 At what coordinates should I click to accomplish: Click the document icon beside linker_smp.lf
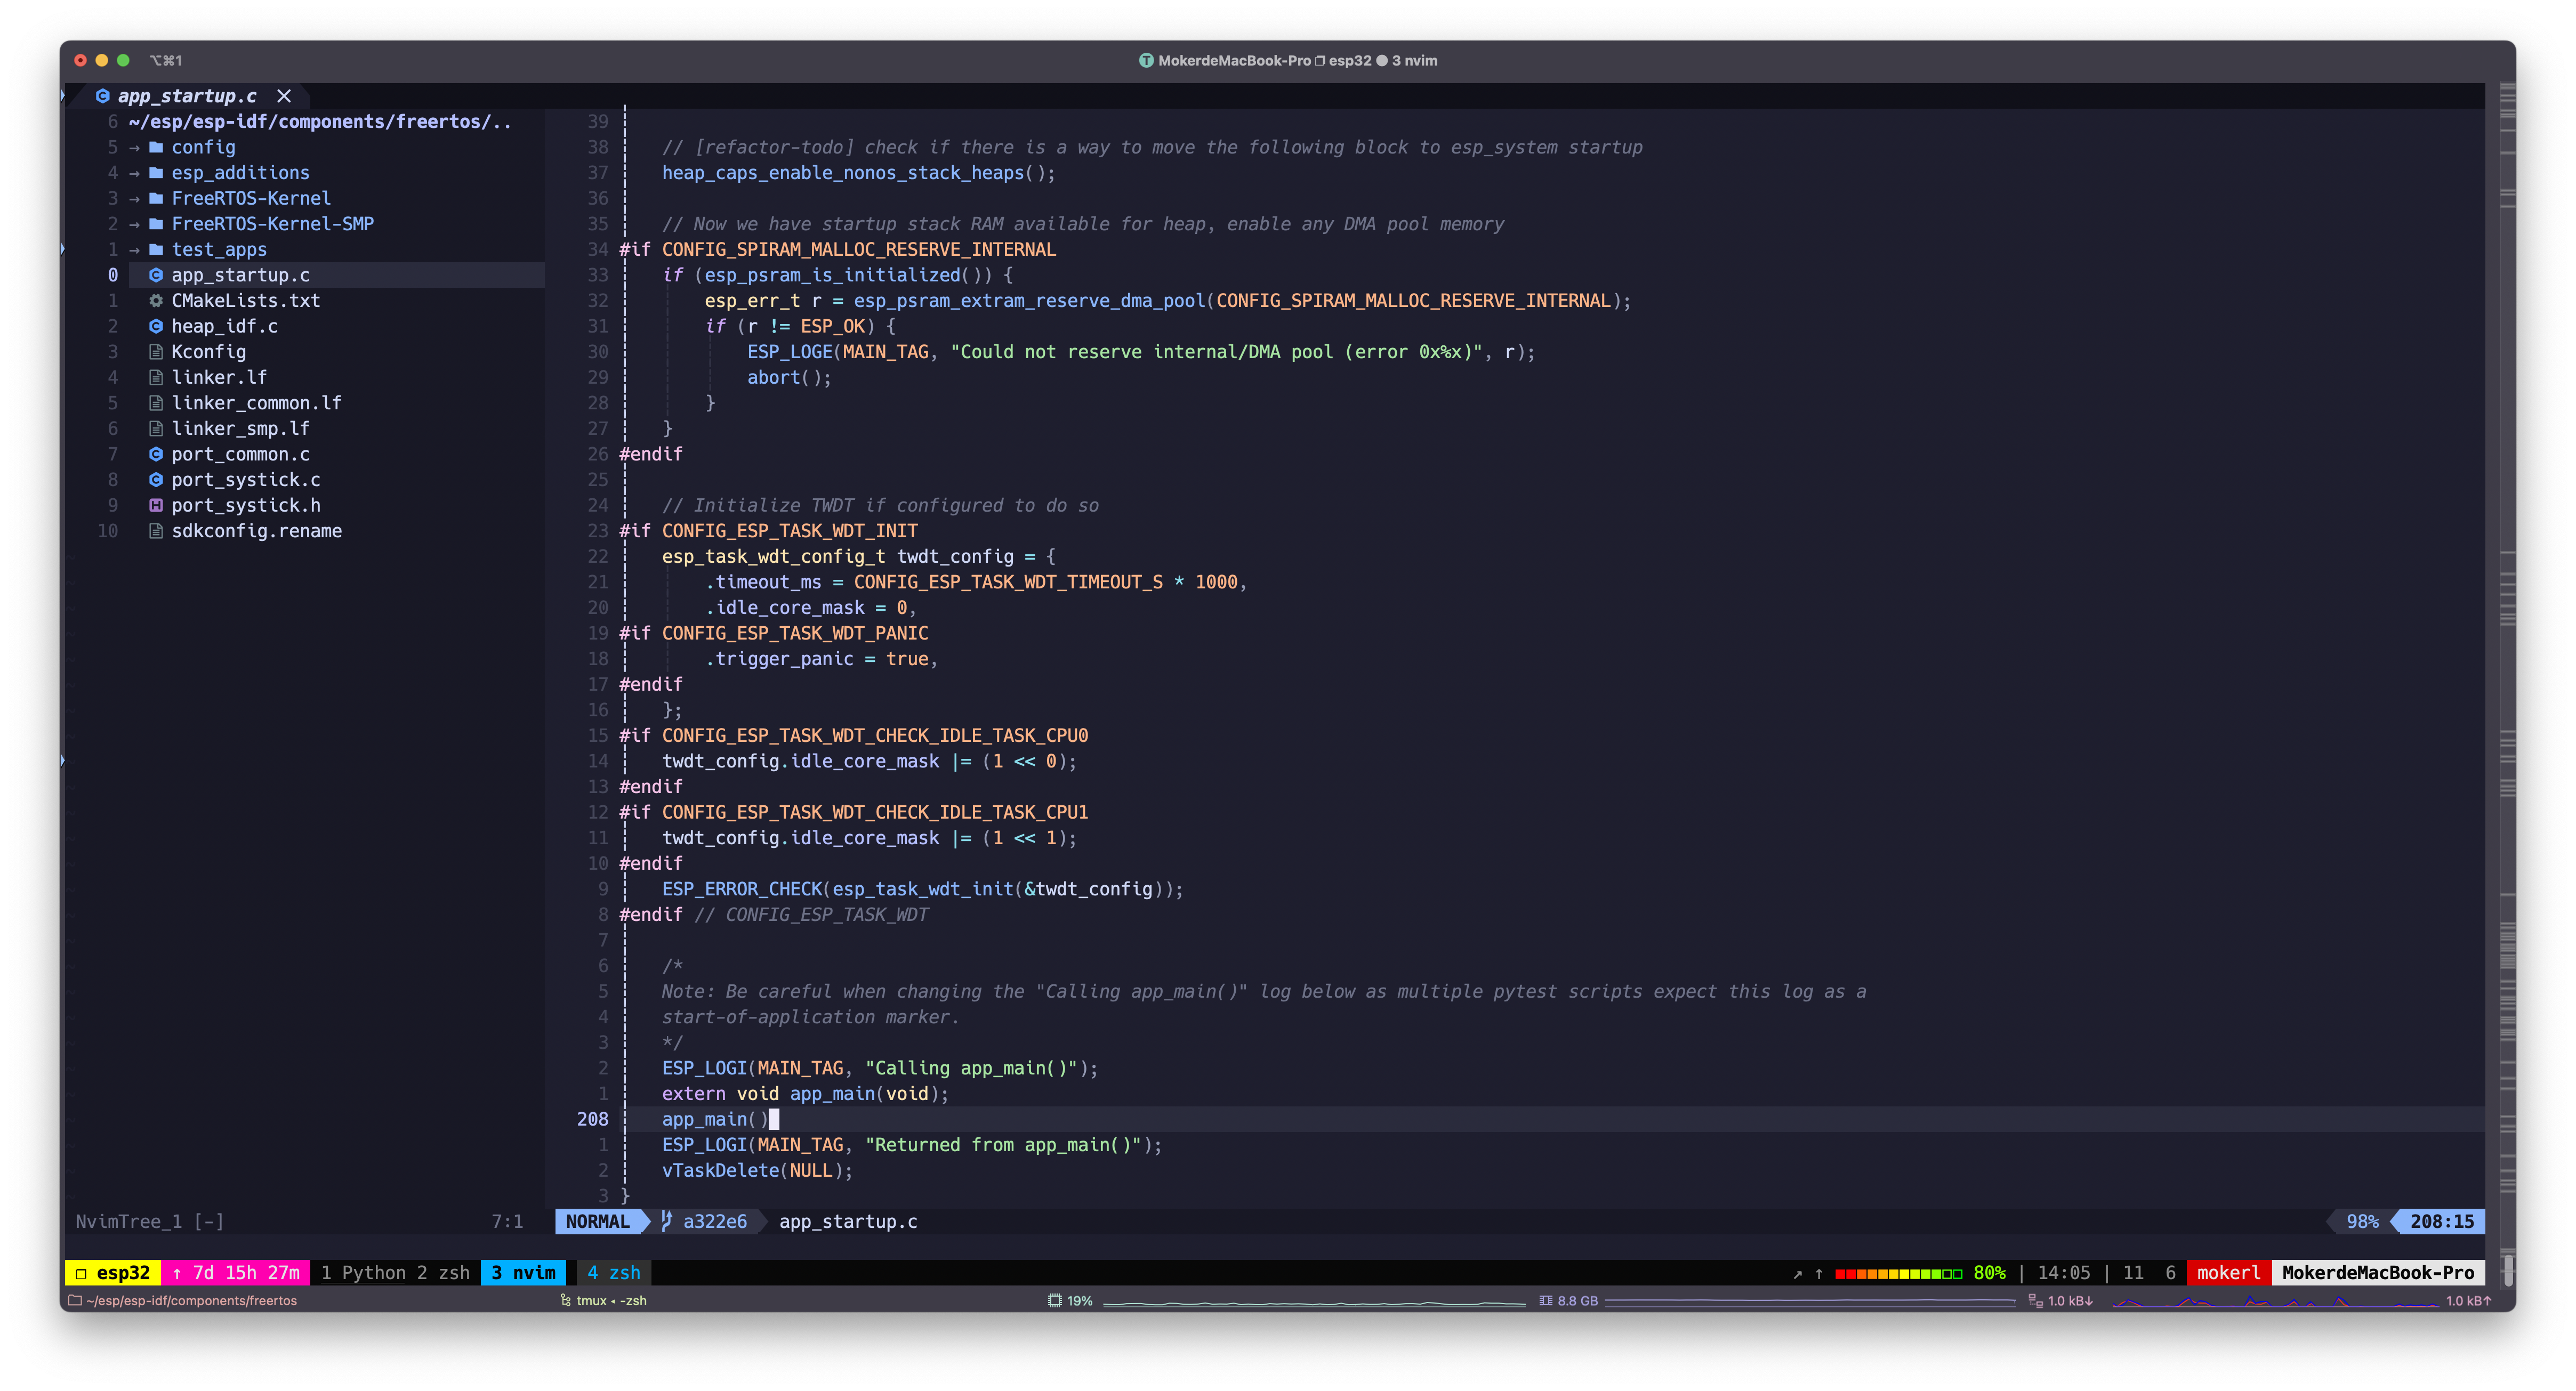click(x=156, y=428)
